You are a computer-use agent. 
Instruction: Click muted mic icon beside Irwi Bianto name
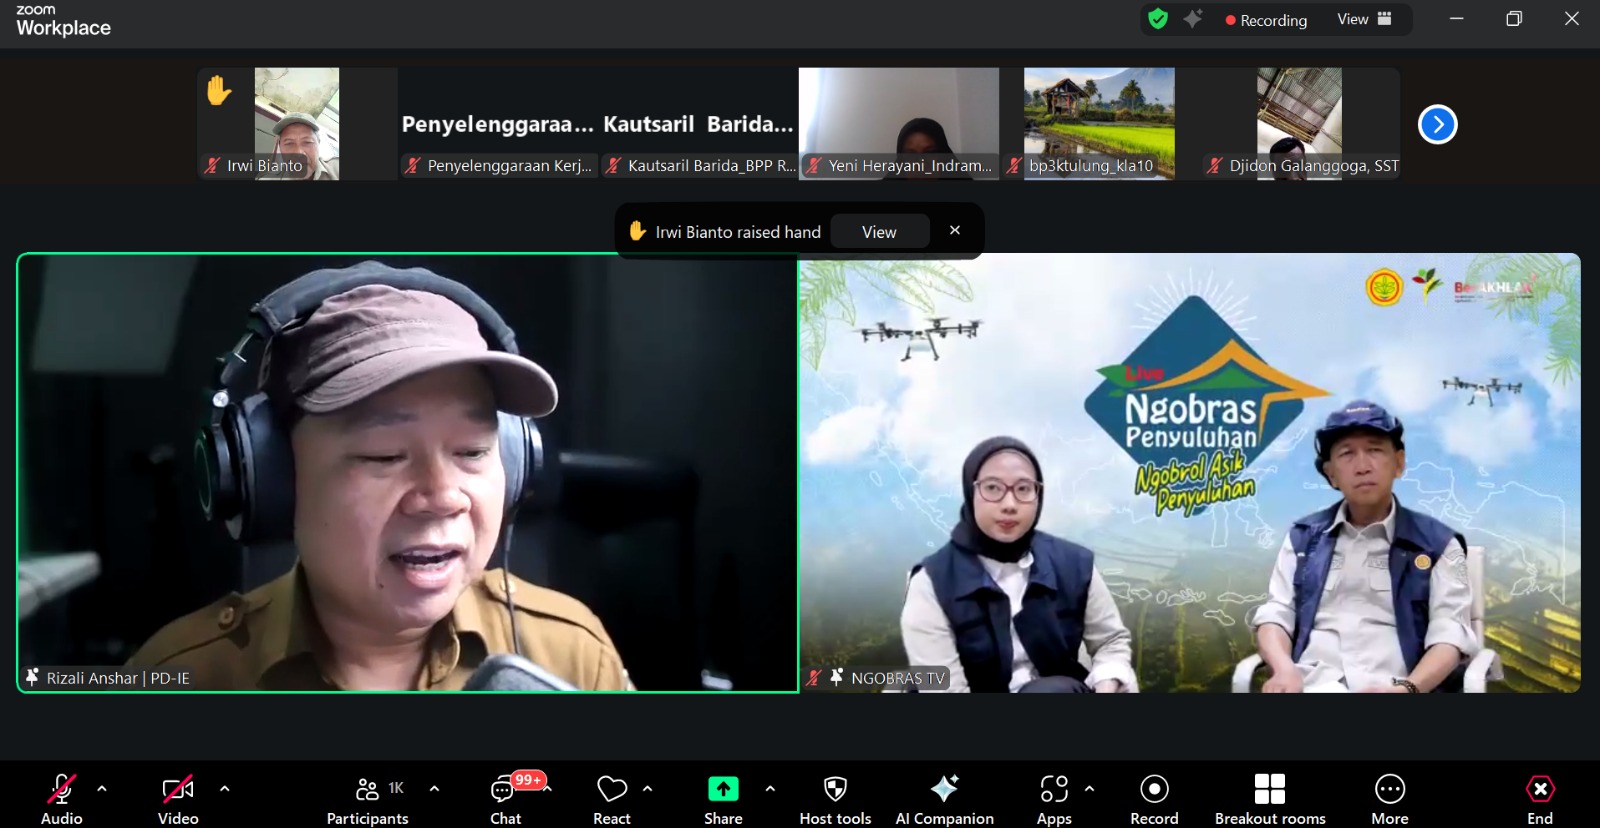point(212,166)
